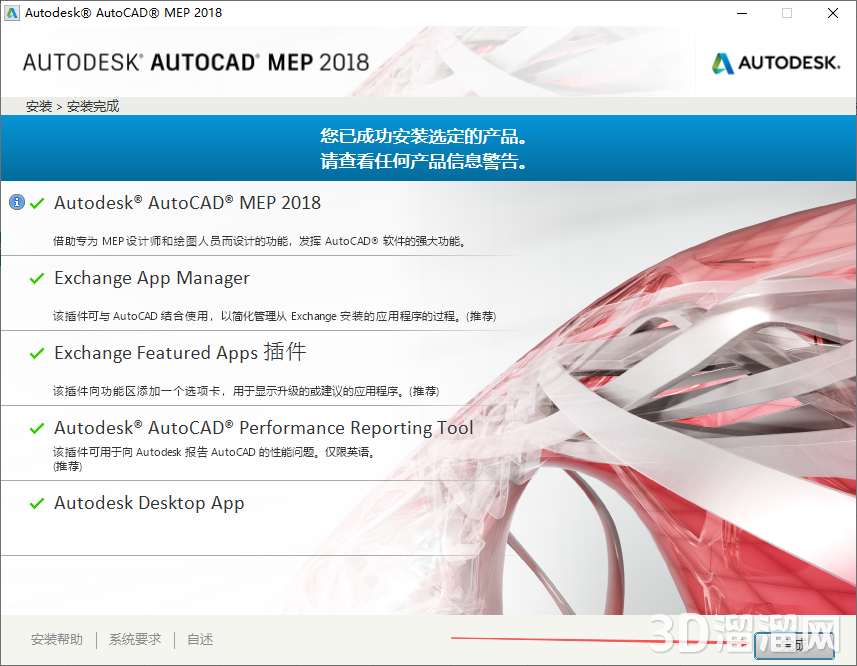Click the checkmark beside Autodesk Desktop App
This screenshot has width=857, height=666.
click(x=37, y=503)
